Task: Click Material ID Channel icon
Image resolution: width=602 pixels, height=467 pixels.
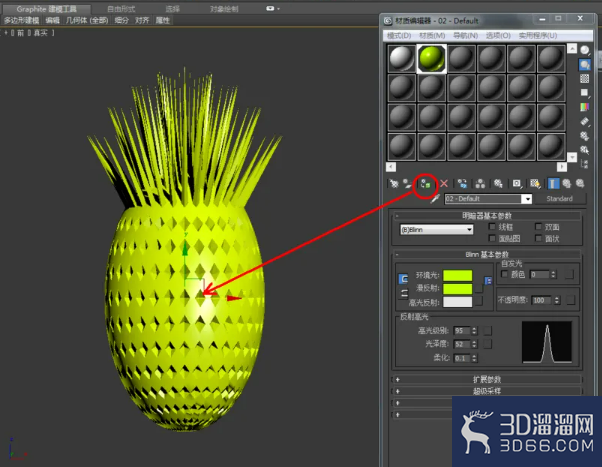Action: (x=517, y=184)
